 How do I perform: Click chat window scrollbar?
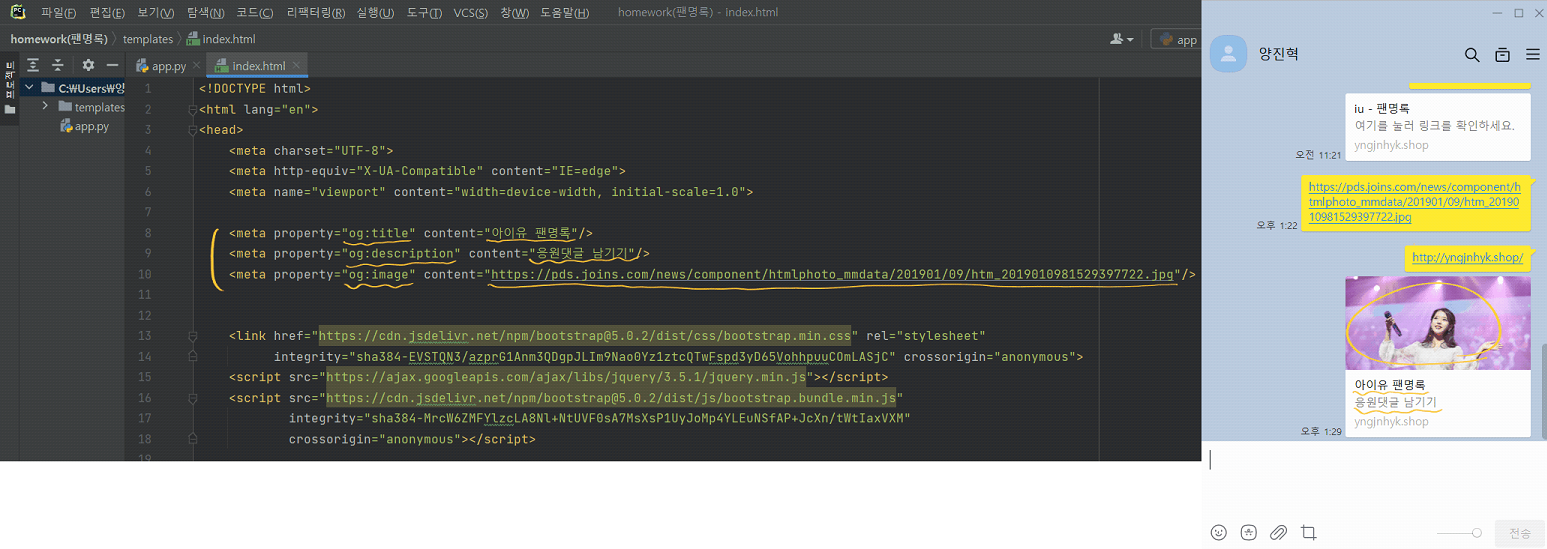pyautogui.click(x=1542, y=390)
